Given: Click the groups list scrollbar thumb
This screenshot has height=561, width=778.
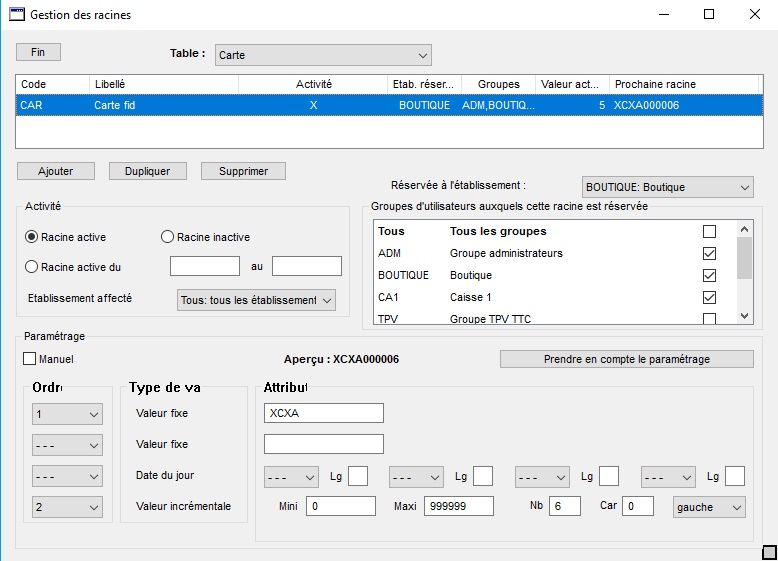Looking at the screenshot, I should pos(744,258).
